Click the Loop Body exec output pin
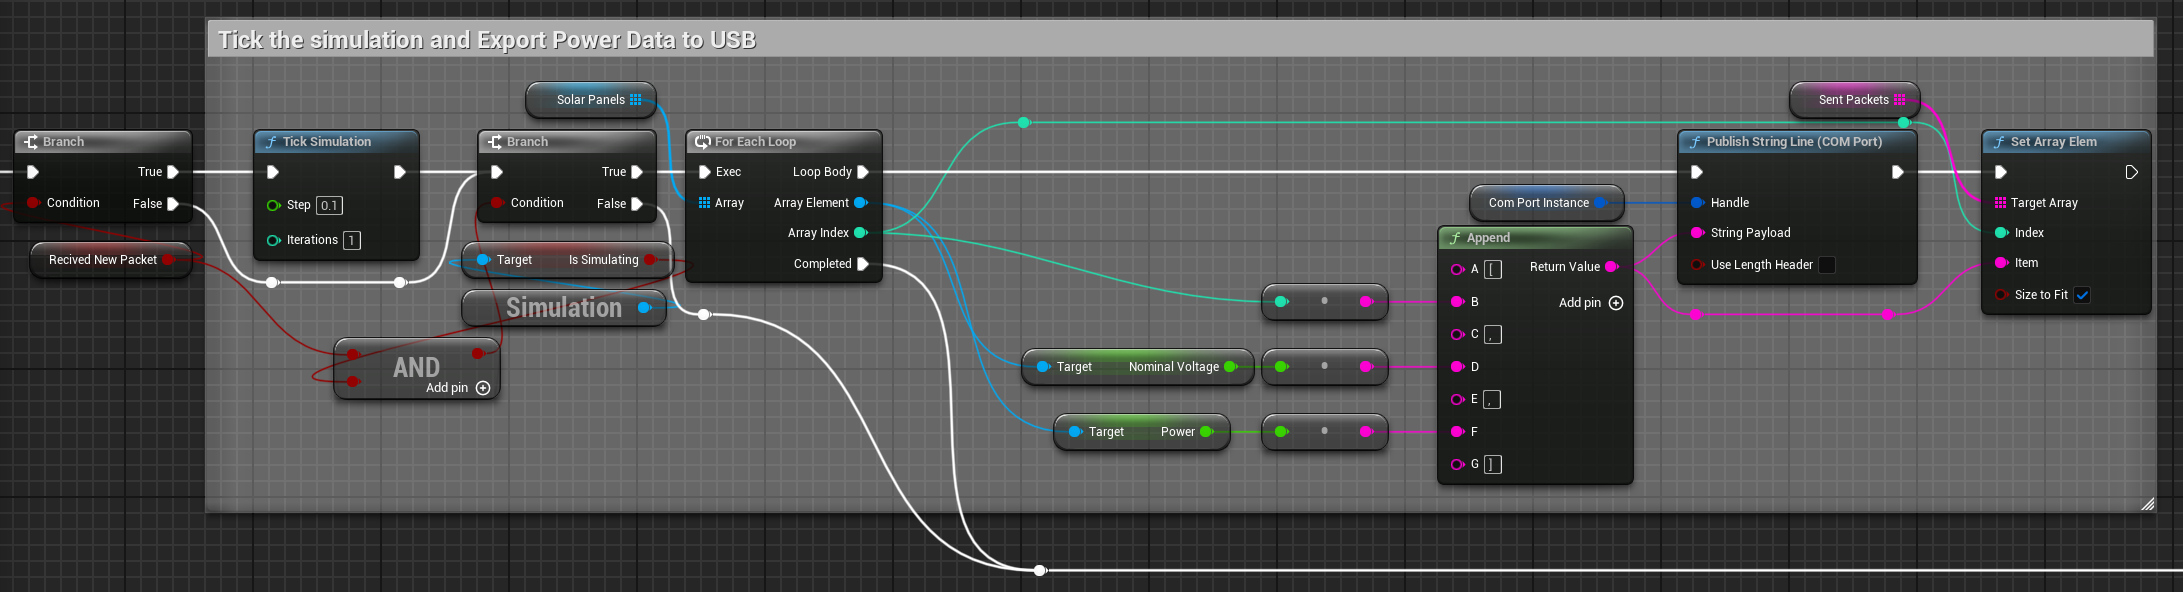Image resolution: width=2183 pixels, height=592 pixels. [863, 172]
